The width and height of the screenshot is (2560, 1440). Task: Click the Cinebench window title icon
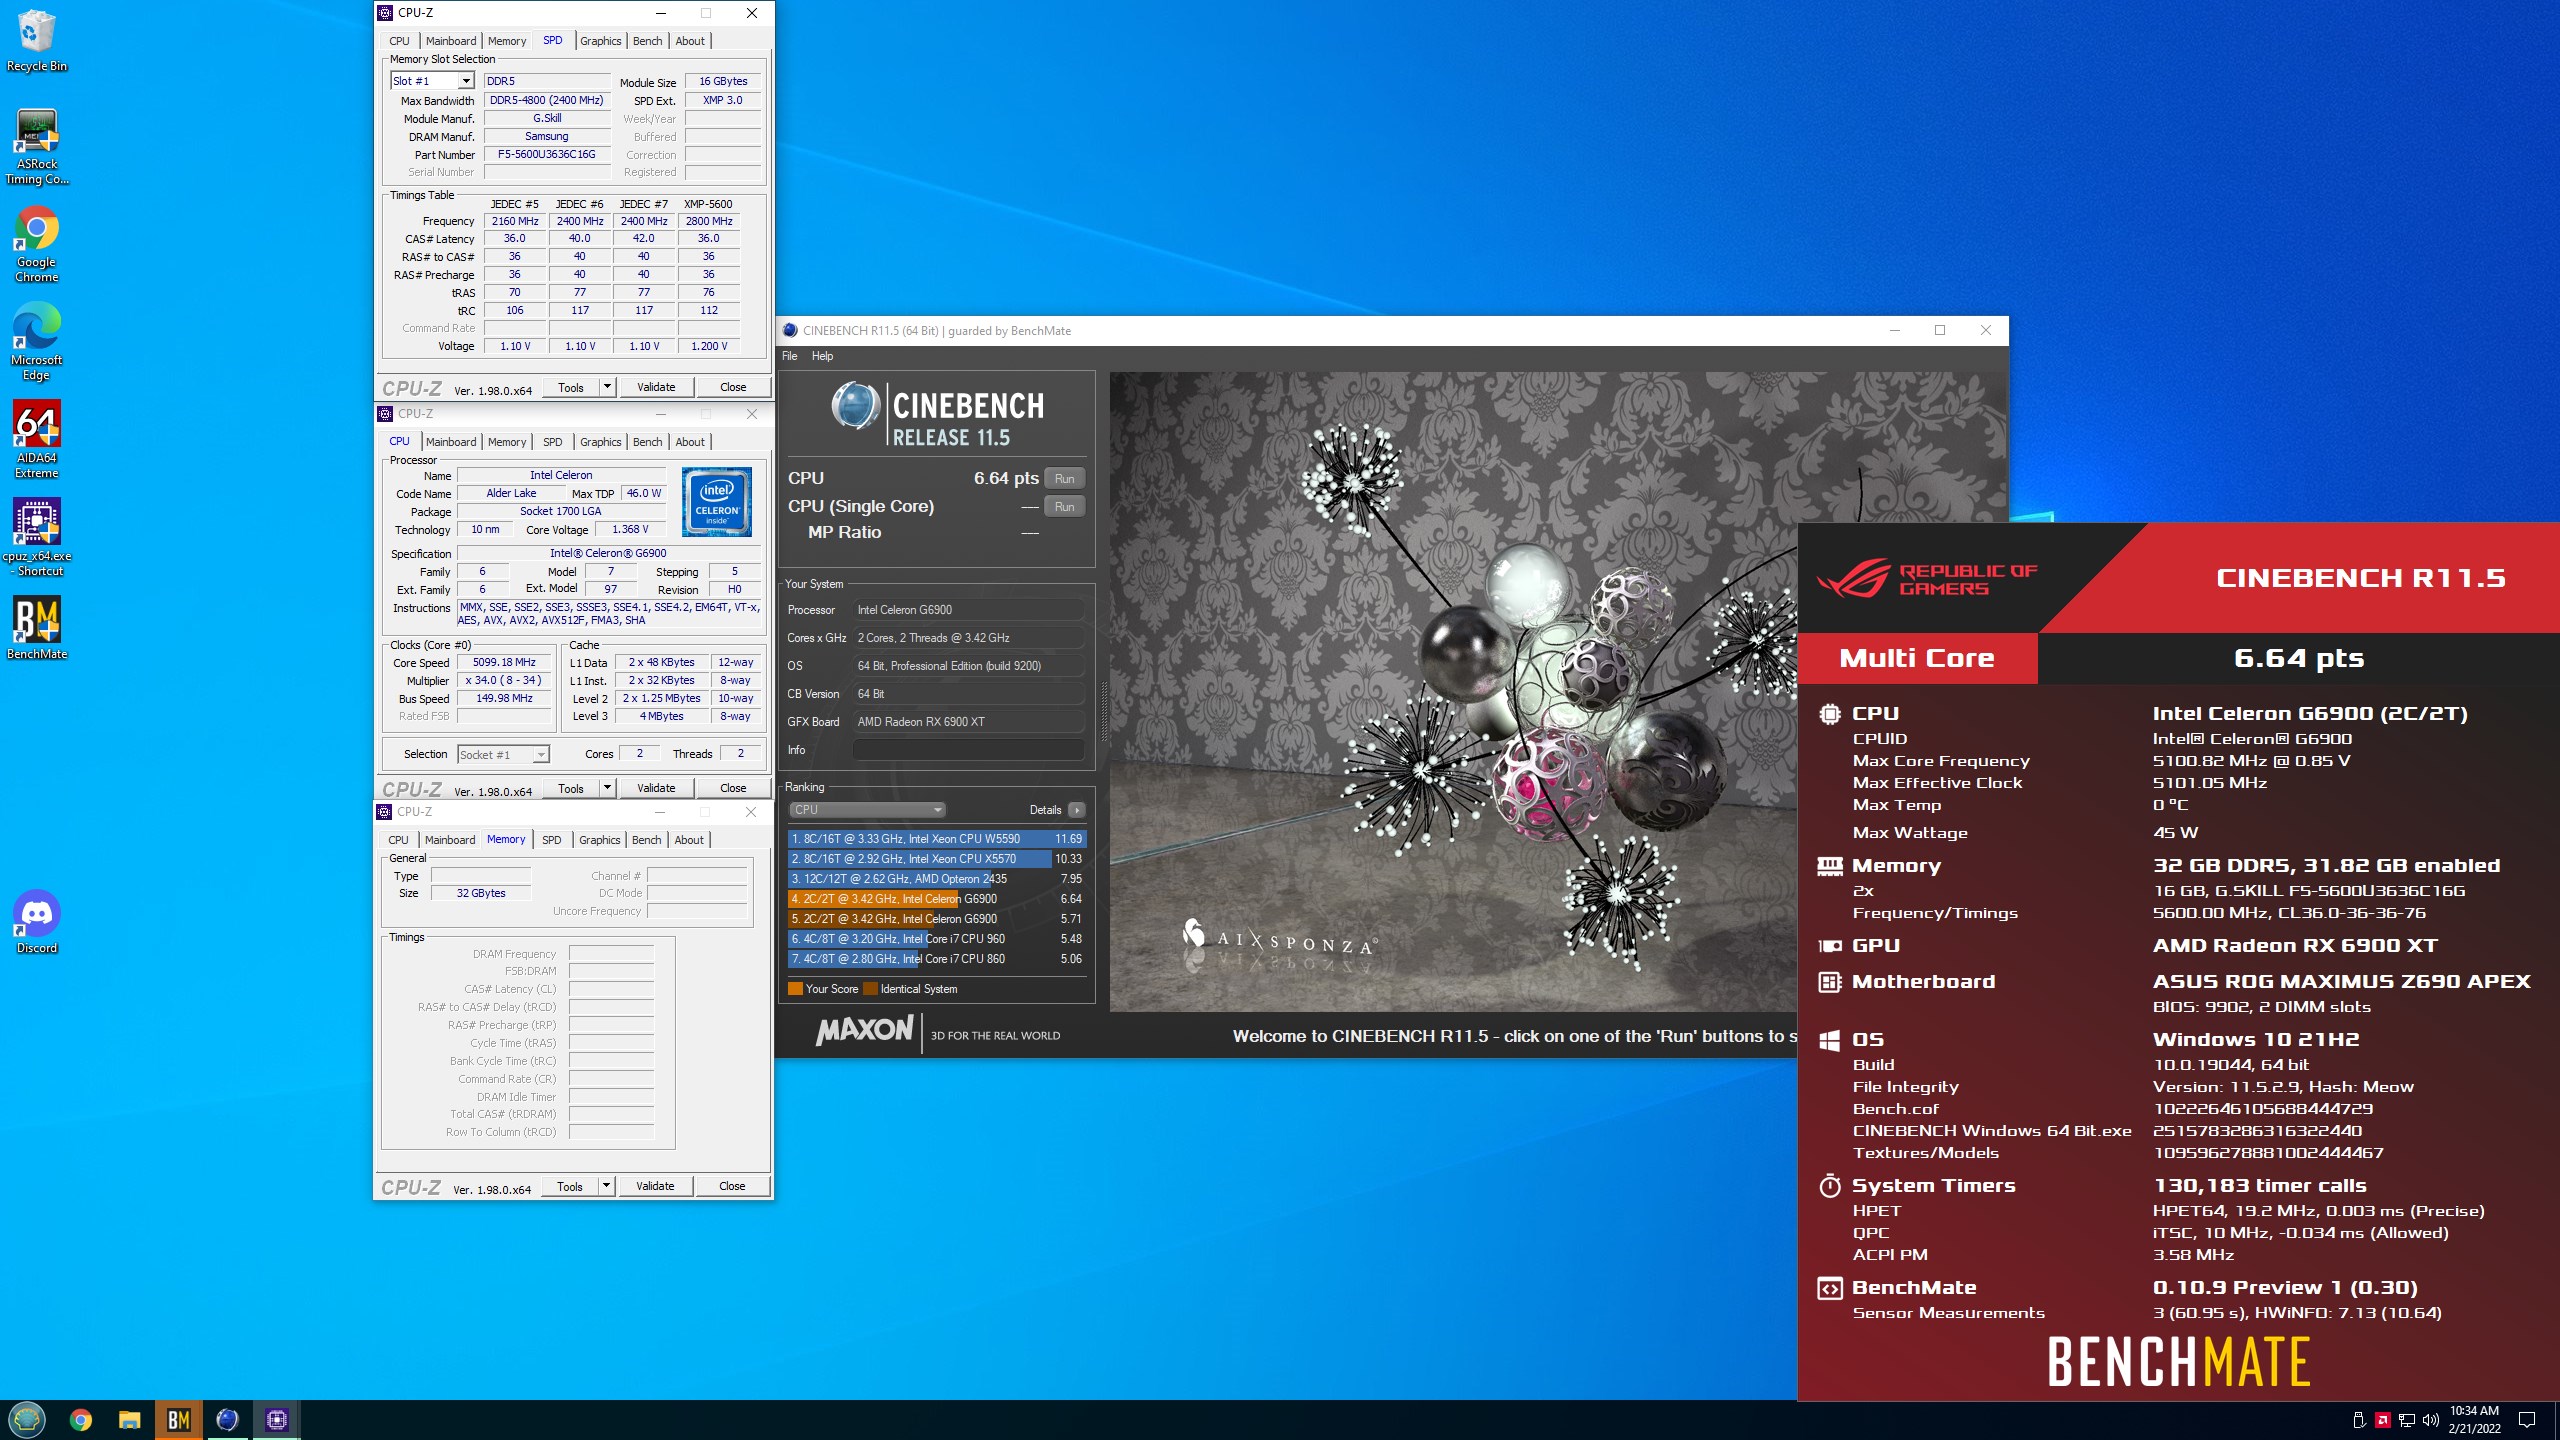click(x=790, y=330)
